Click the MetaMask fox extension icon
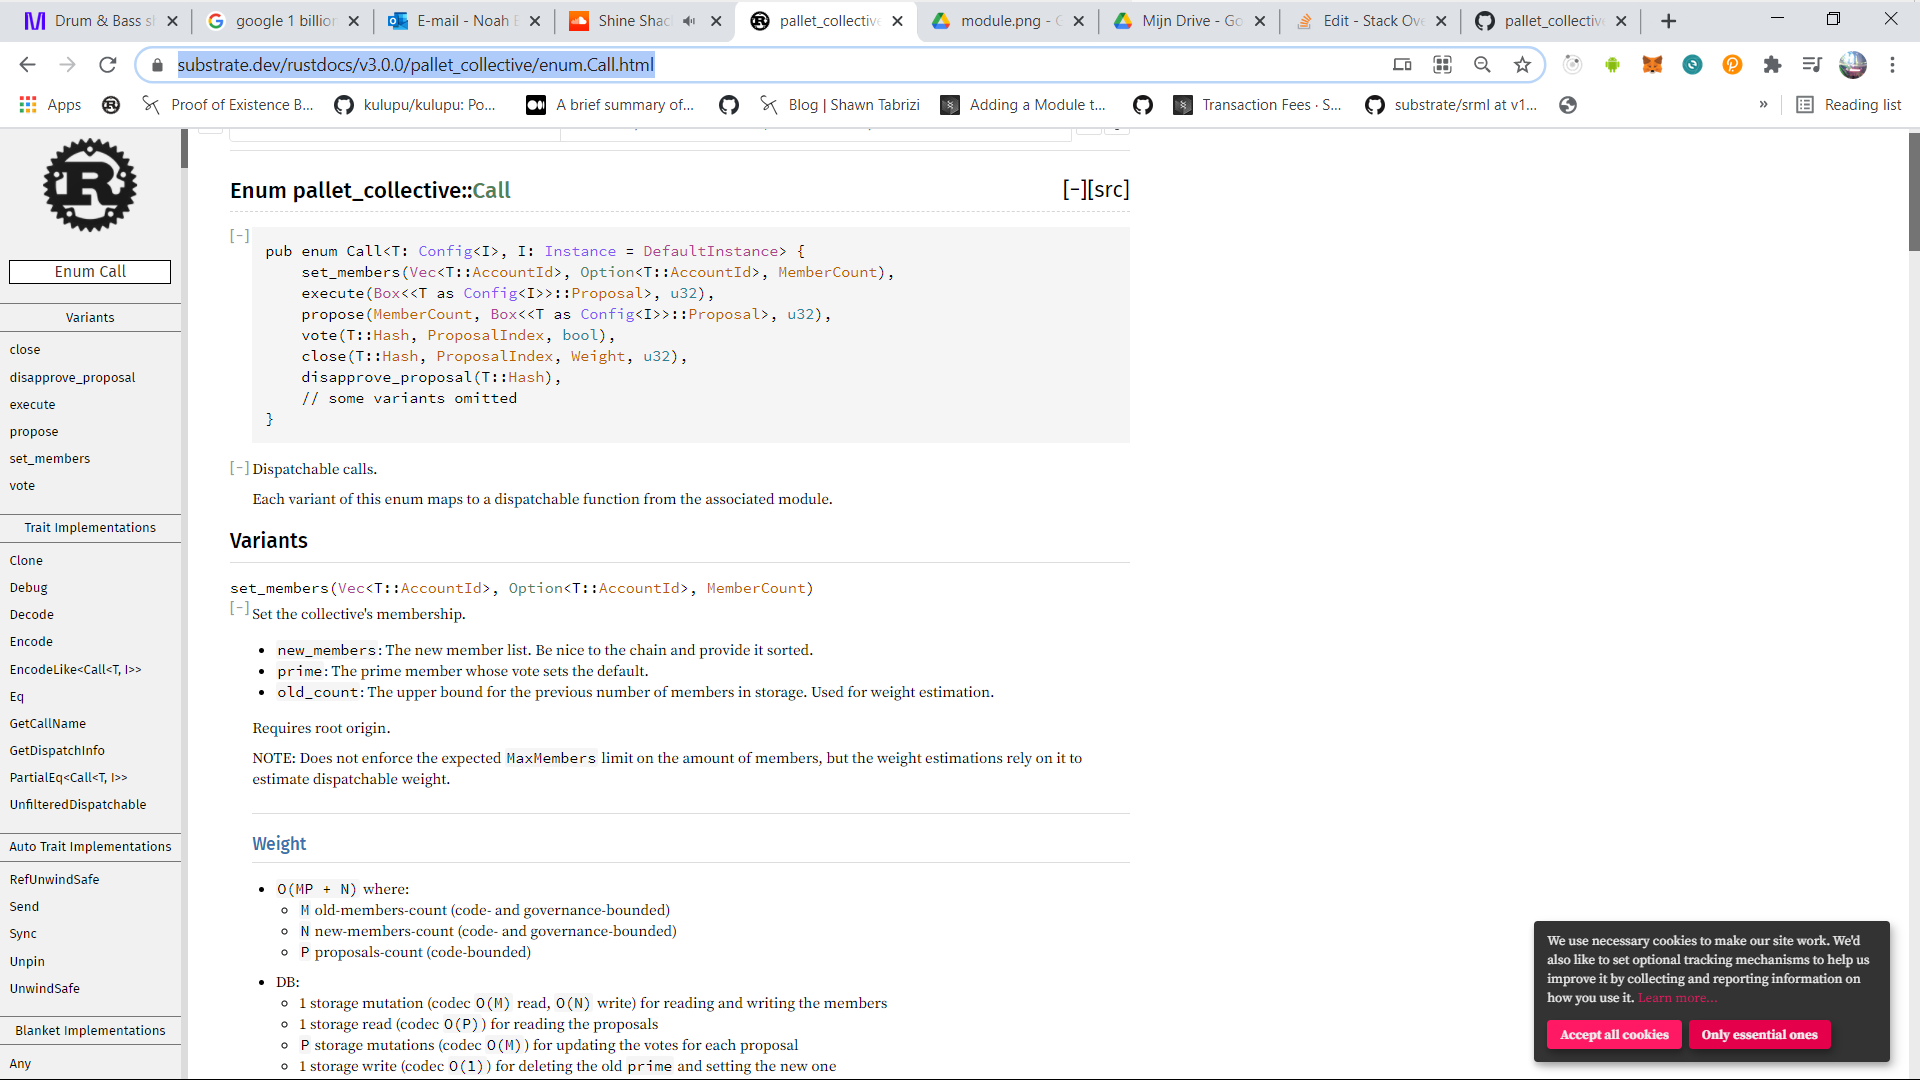The image size is (1920, 1080). 1652,65
